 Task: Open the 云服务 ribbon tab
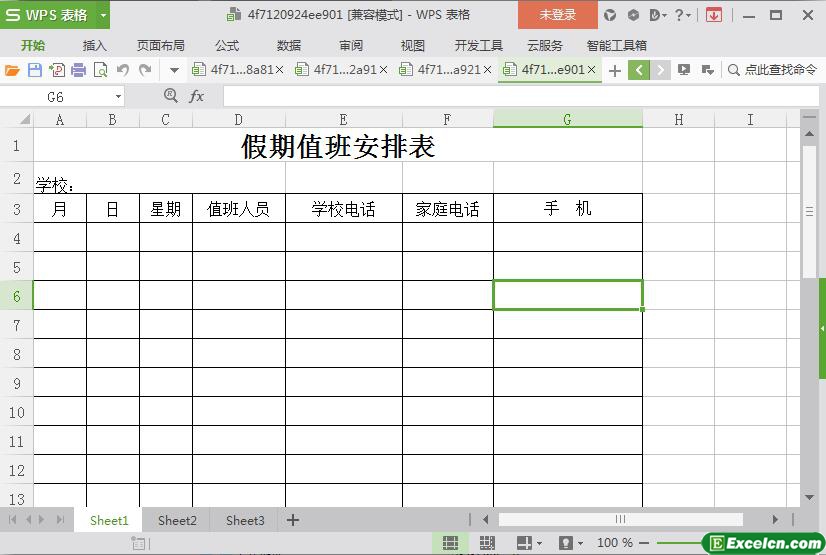pos(545,45)
